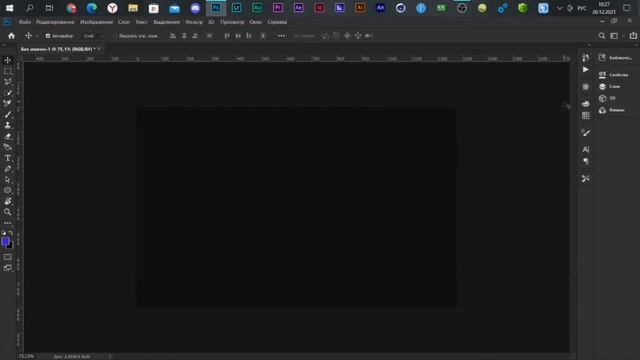Select the Brush tool
This screenshot has width=640, height=360.
[x=7, y=114]
